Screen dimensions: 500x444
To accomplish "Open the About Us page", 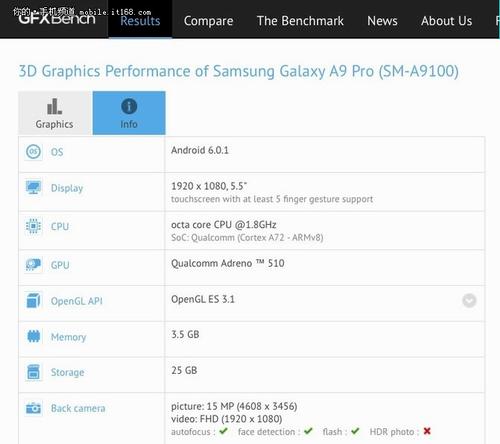I will pos(446,21).
